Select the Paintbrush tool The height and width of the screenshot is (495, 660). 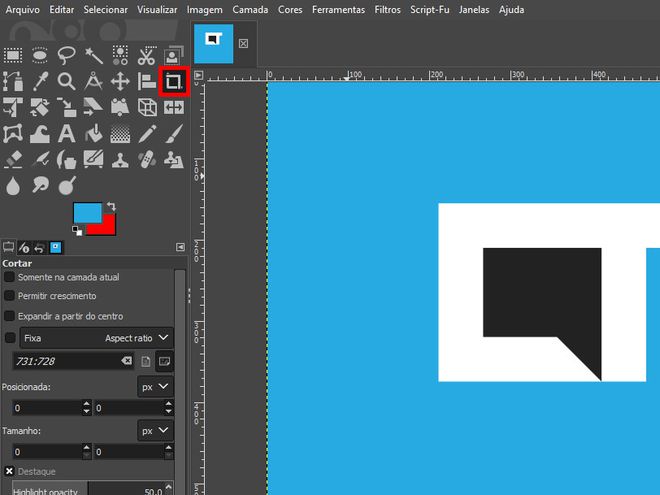pos(174,134)
